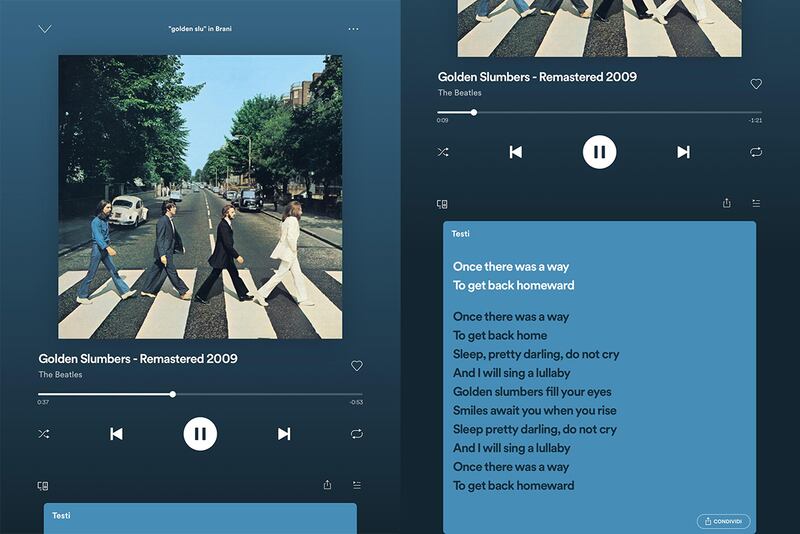Like the song in the left player

point(357,366)
